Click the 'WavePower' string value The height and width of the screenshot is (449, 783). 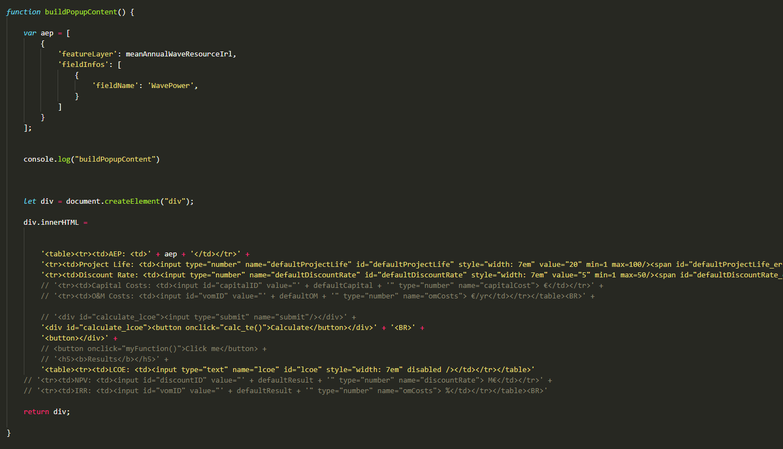point(172,85)
